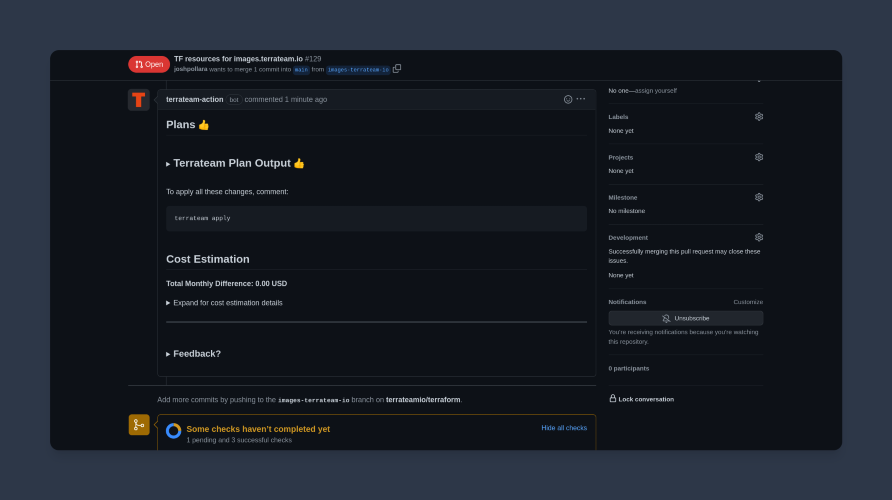Click the No milestone text
Image resolution: width=892 pixels, height=500 pixels.
(626, 211)
